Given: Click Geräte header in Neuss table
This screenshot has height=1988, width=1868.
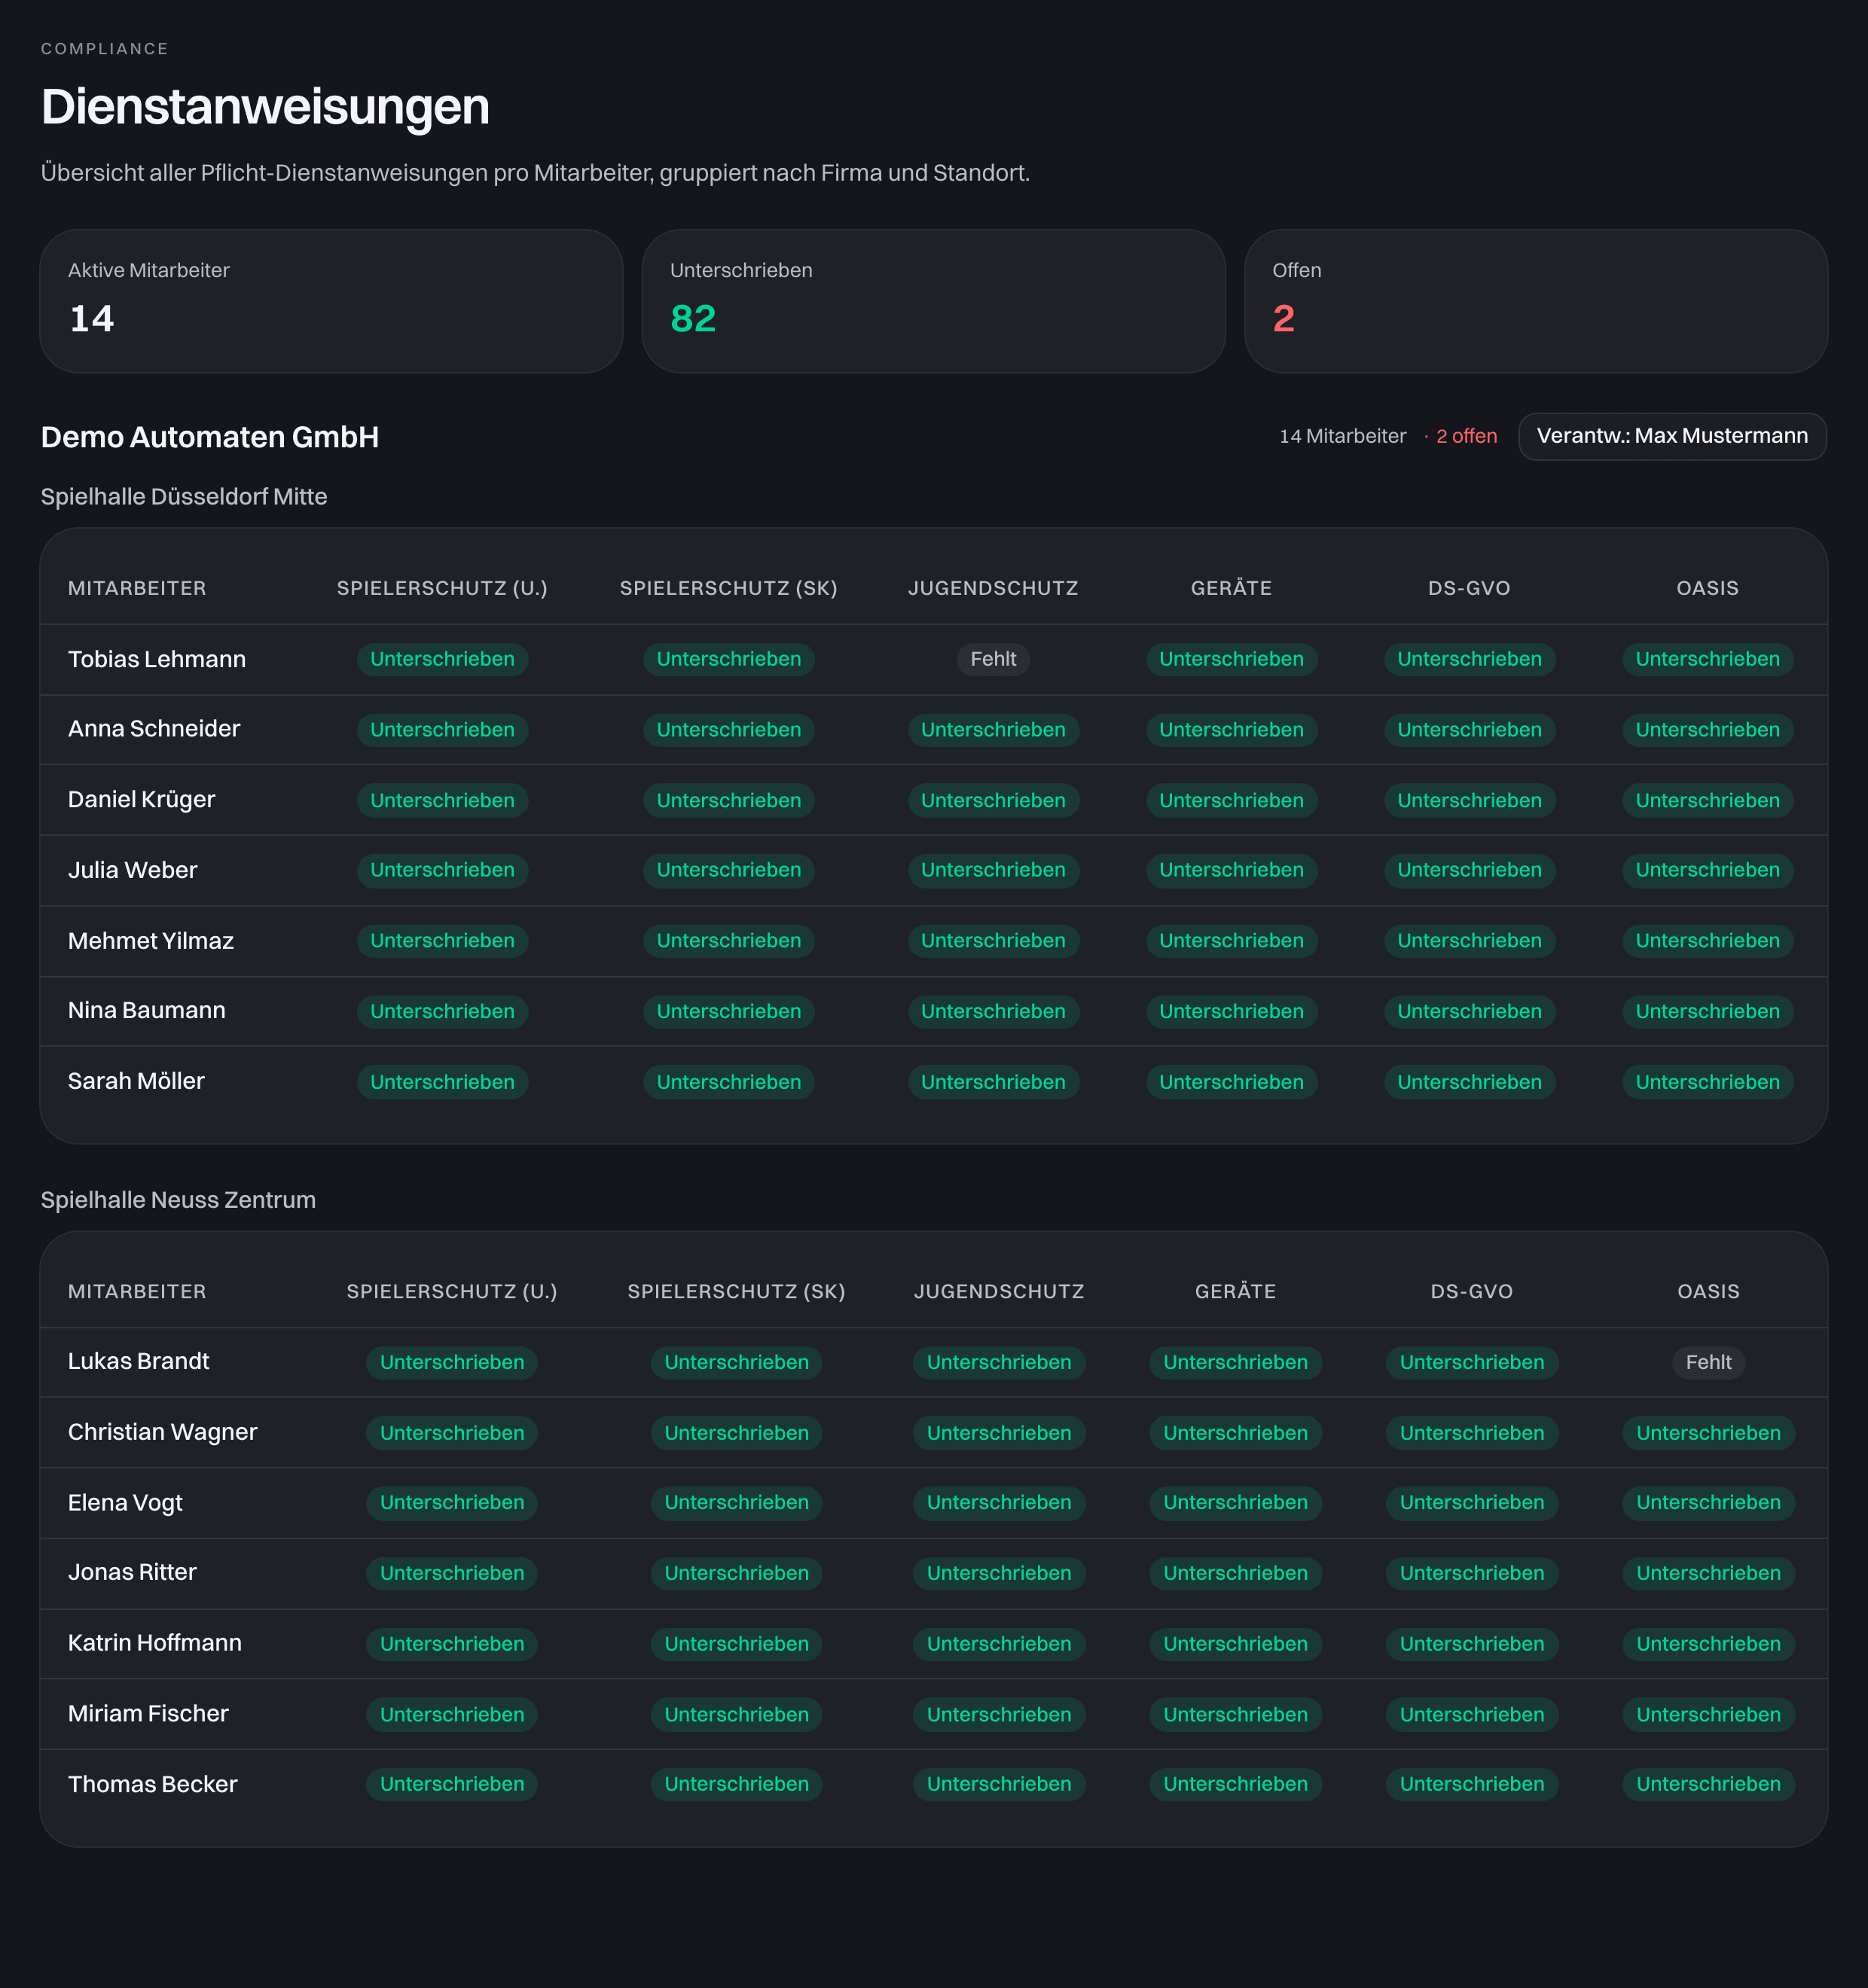Looking at the screenshot, I should (x=1235, y=1291).
